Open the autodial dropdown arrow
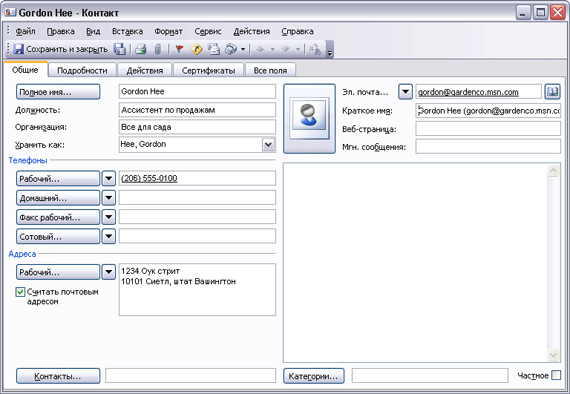Image resolution: width=570 pixels, height=394 pixels. [243, 49]
